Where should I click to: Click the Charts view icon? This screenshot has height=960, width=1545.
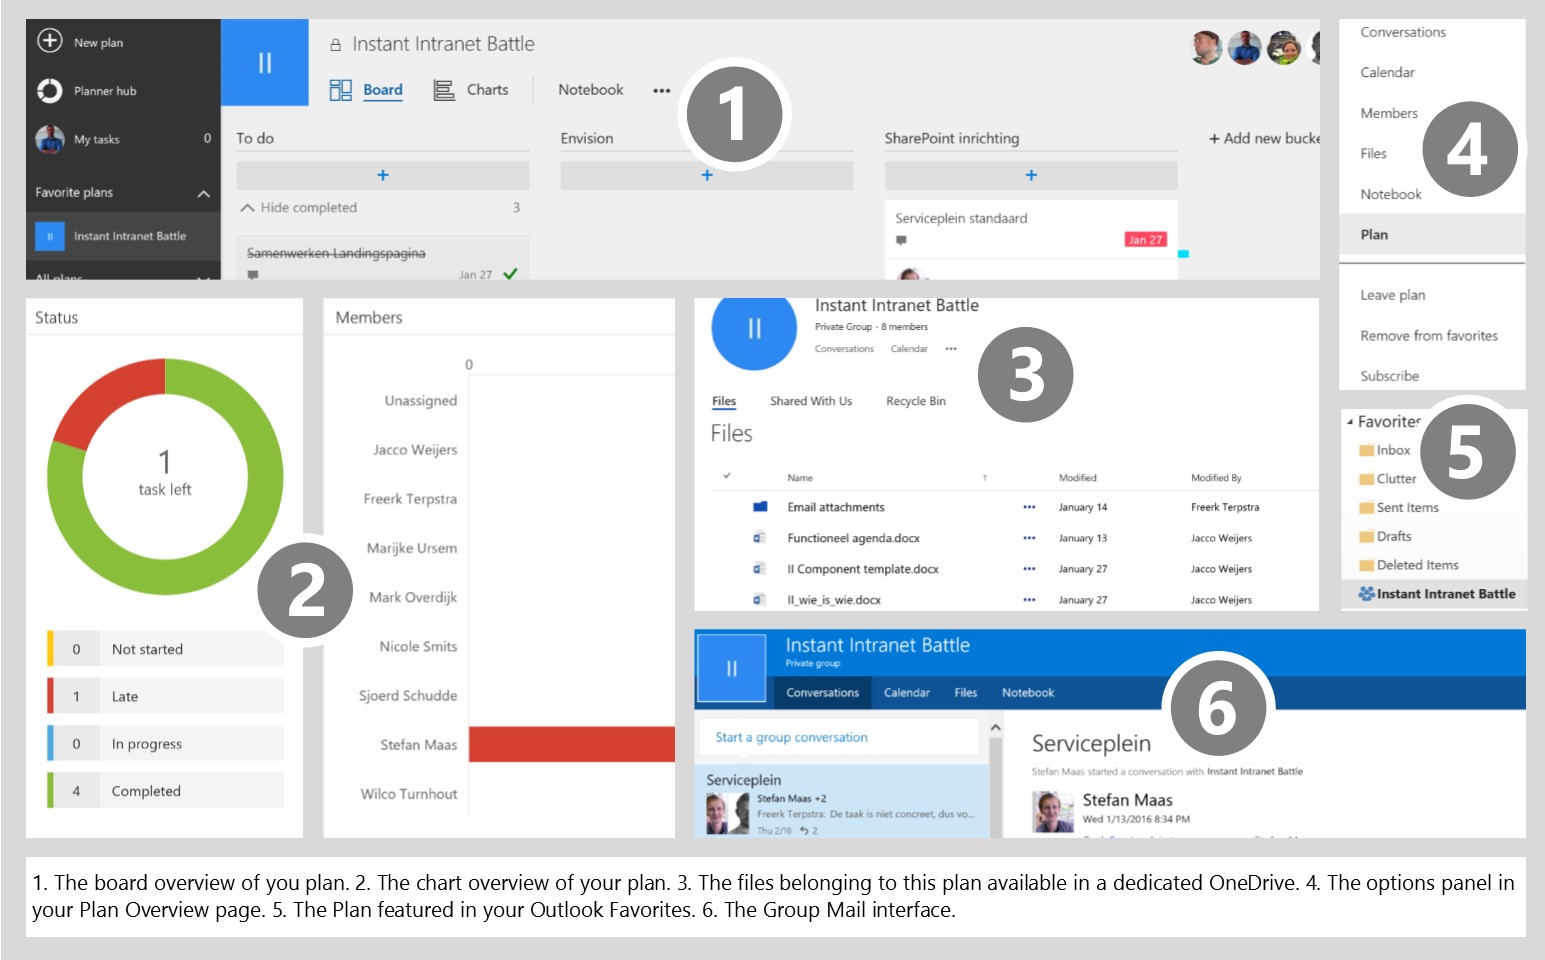point(444,90)
